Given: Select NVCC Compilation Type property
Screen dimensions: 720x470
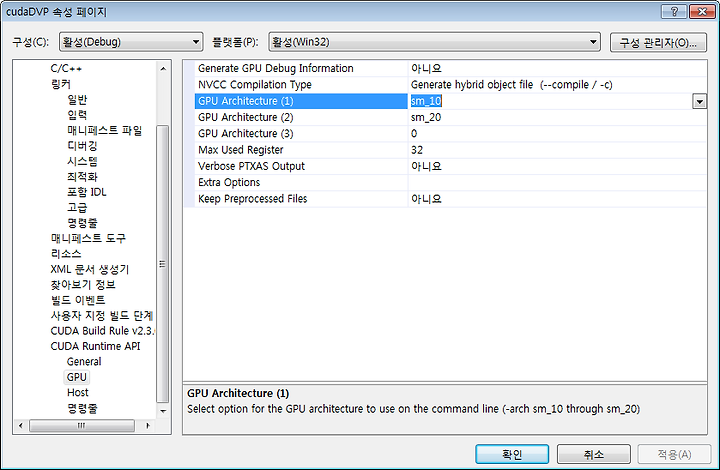Looking at the screenshot, I should pos(301,85).
